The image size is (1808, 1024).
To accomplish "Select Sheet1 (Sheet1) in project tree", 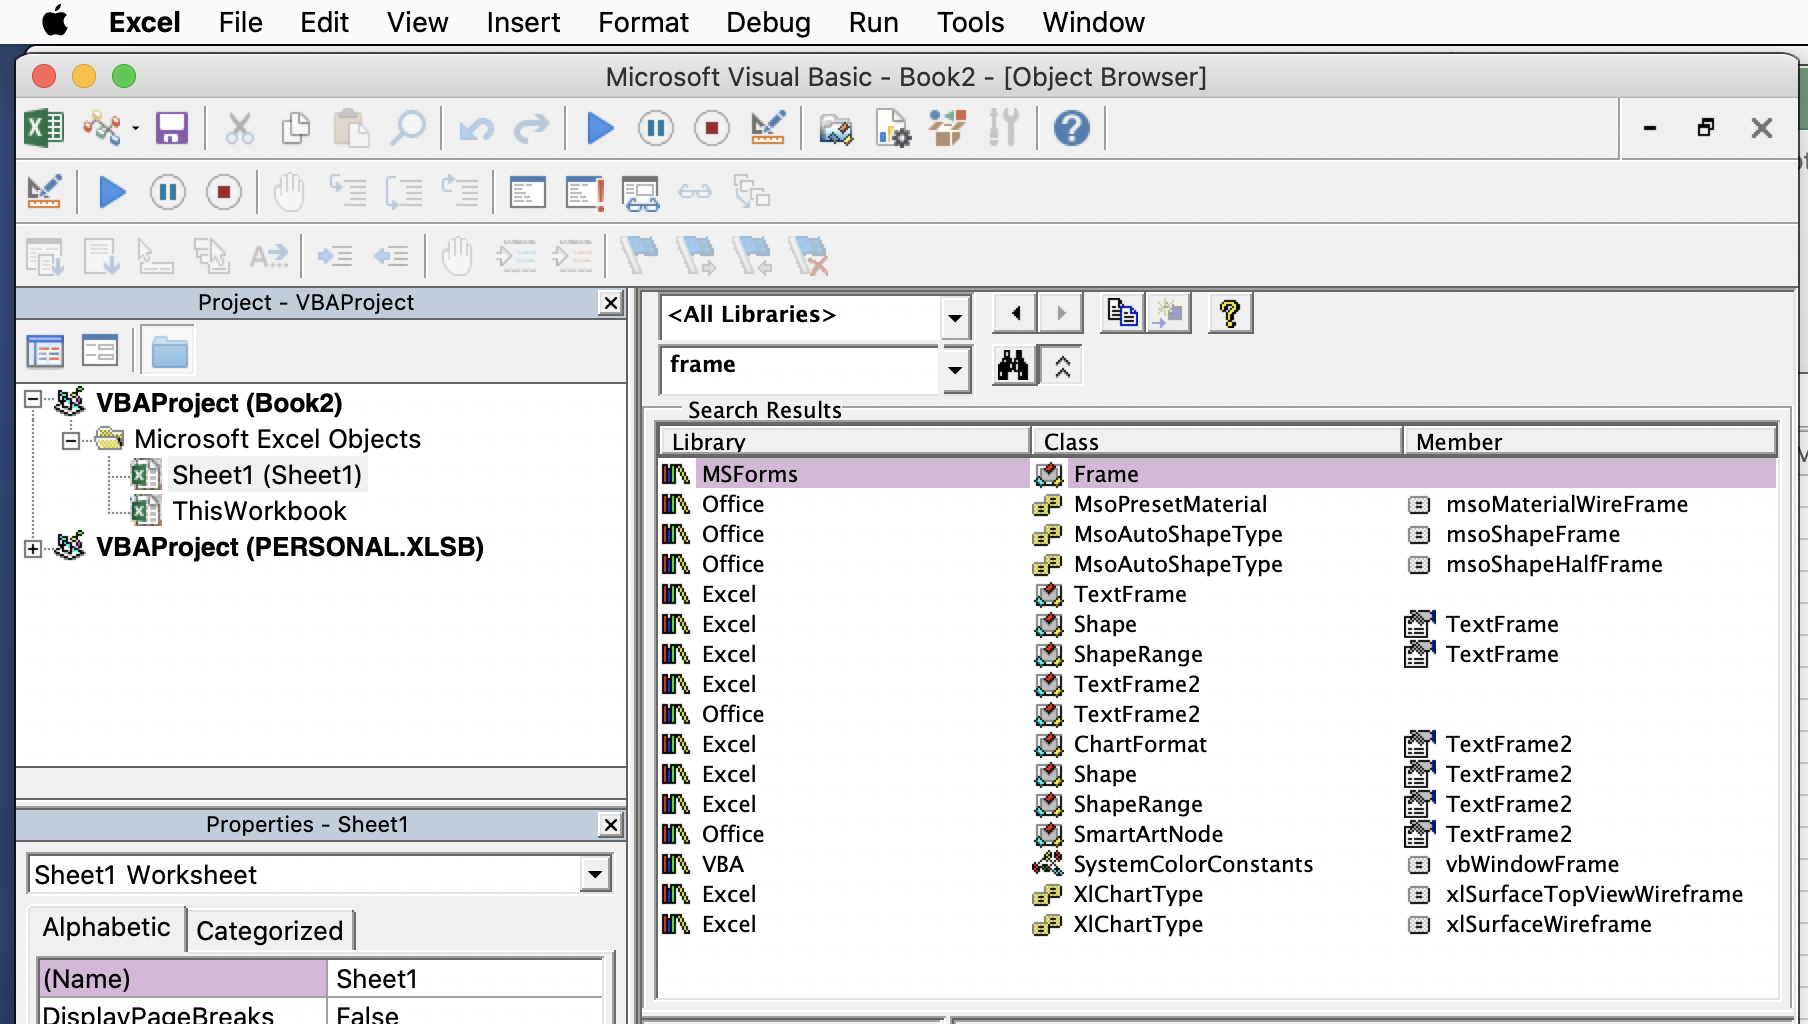I will click(x=267, y=475).
